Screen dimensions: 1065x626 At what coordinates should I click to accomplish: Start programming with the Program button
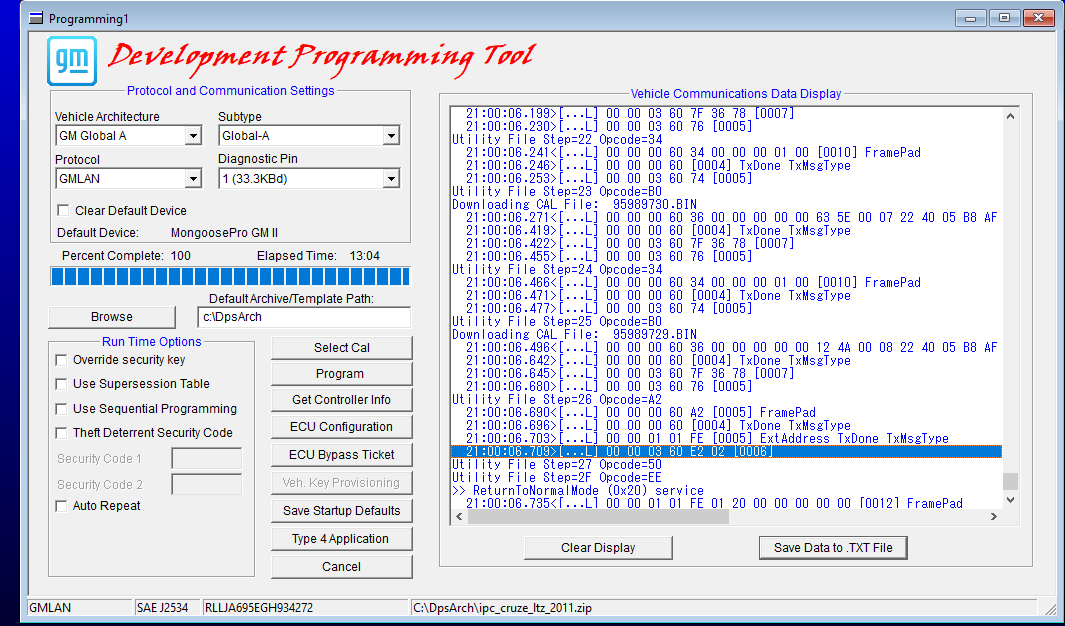(x=342, y=374)
